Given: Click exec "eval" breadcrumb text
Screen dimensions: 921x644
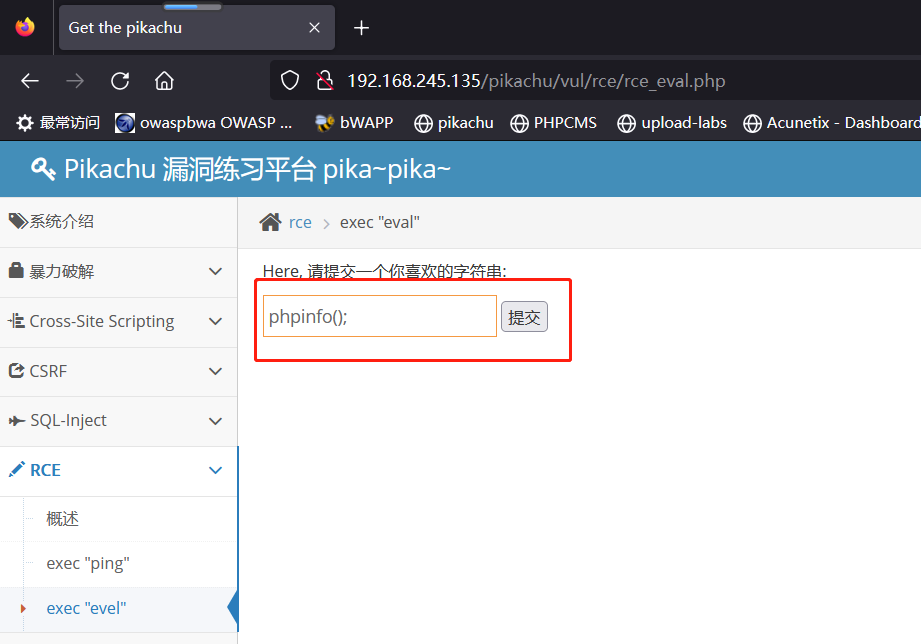Looking at the screenshot, I should (x=379, y=223).
